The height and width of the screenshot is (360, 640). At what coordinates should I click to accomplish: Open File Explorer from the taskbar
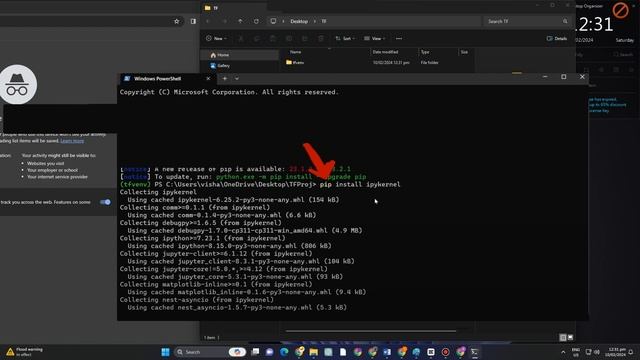tap(313, 352)
